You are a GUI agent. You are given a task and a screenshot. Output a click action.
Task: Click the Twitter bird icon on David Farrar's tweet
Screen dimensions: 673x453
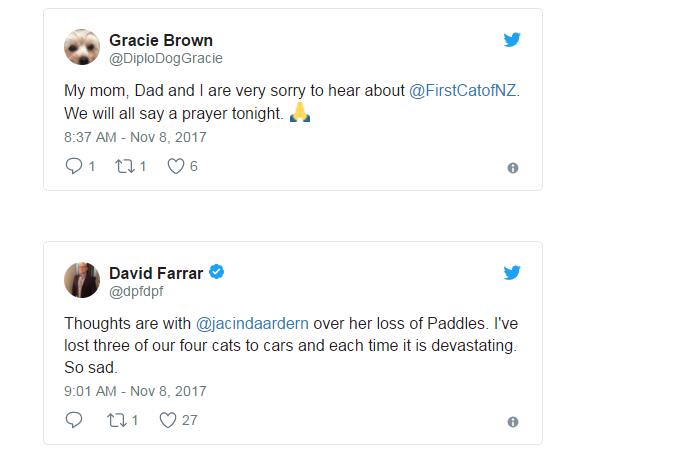[512, 272]
